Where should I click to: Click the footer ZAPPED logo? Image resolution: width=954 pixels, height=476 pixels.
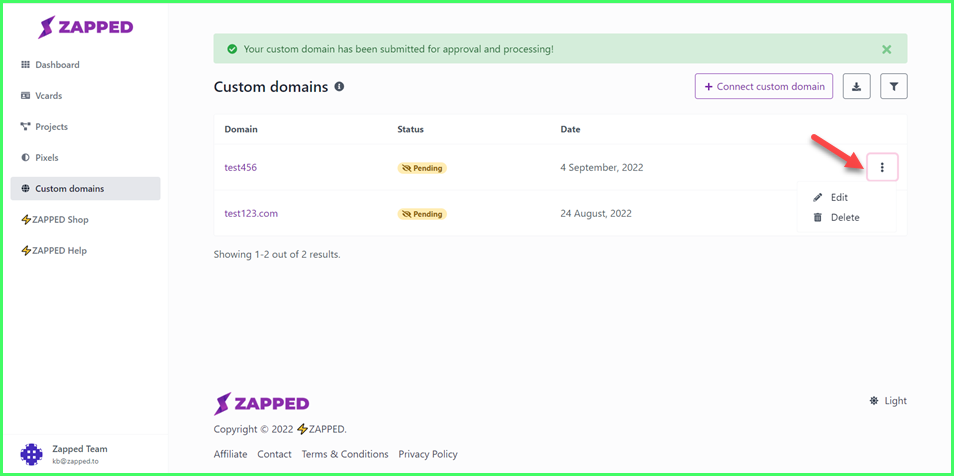coord(262,404)
